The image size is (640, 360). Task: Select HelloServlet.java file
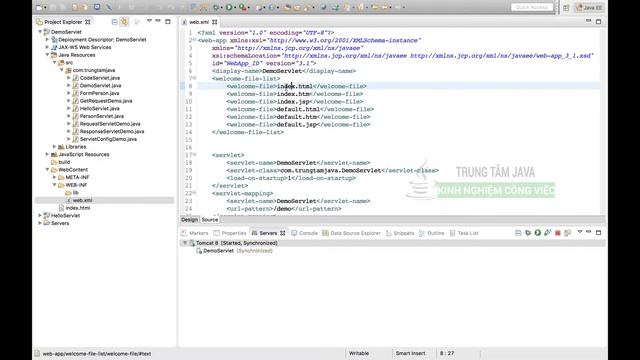point(100,109)
